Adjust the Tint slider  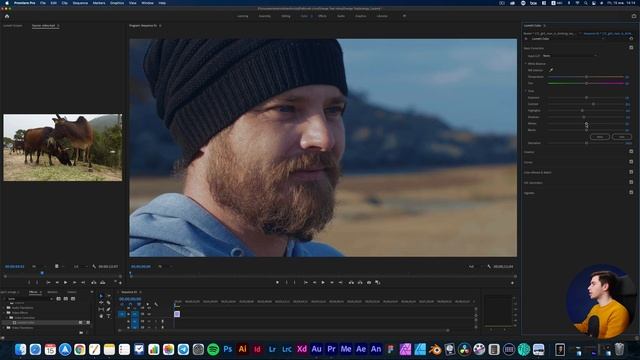click(586, 83)
